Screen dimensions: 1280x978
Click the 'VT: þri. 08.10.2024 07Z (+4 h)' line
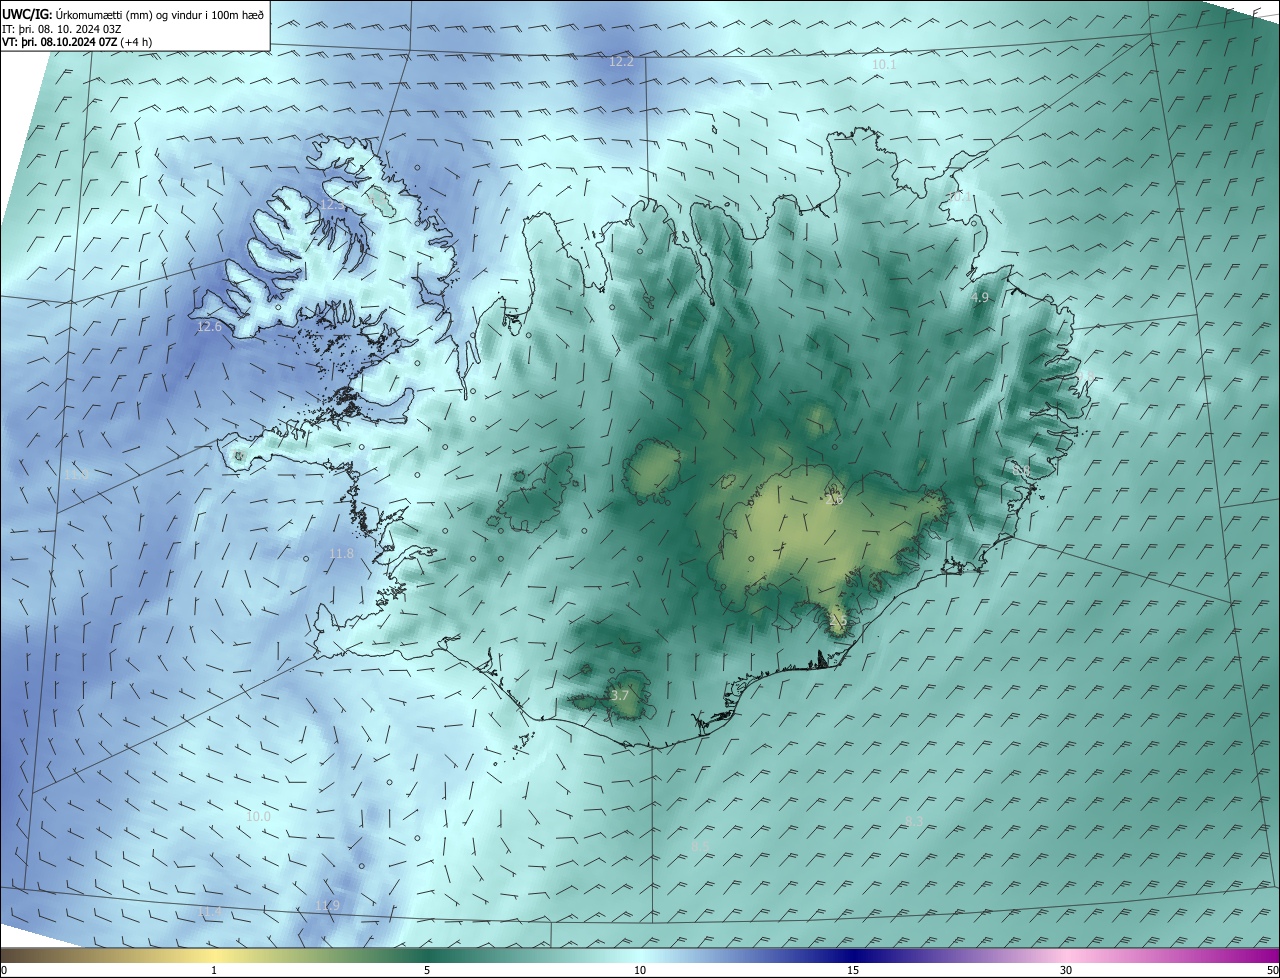point(77,42)
